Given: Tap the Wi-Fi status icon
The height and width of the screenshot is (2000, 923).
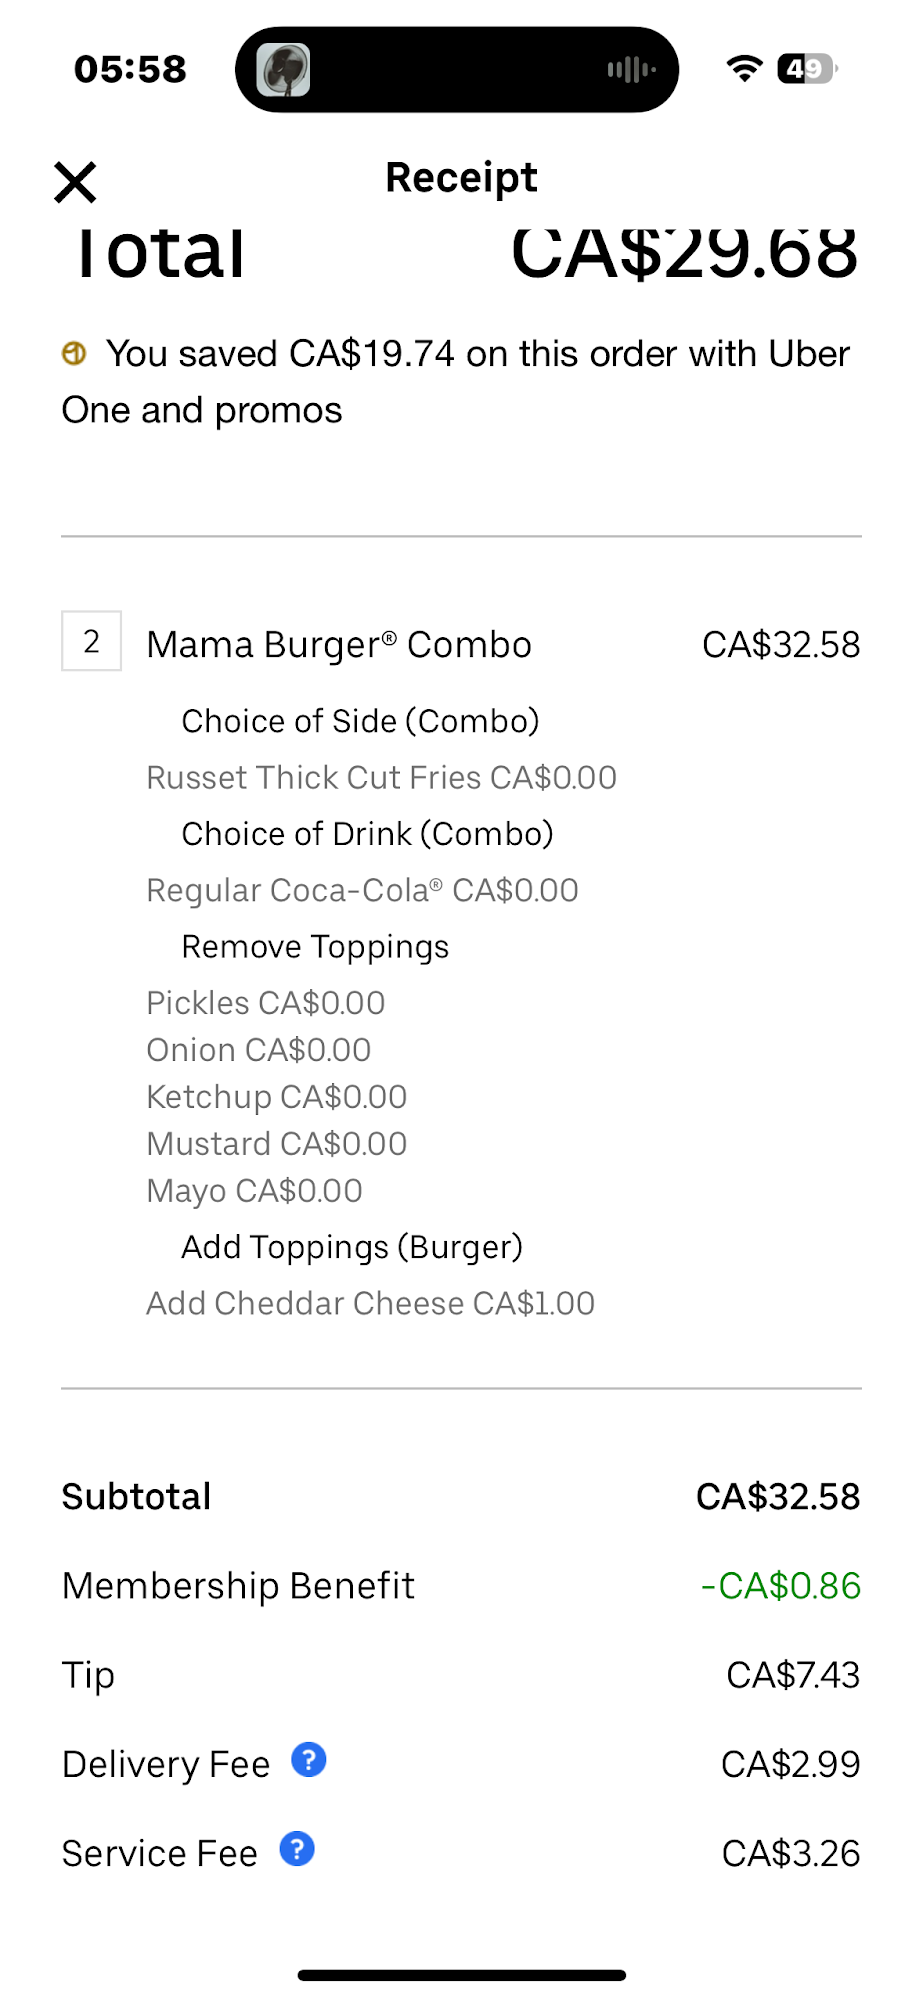Looking at the screenshot, I should coord(743,68).
